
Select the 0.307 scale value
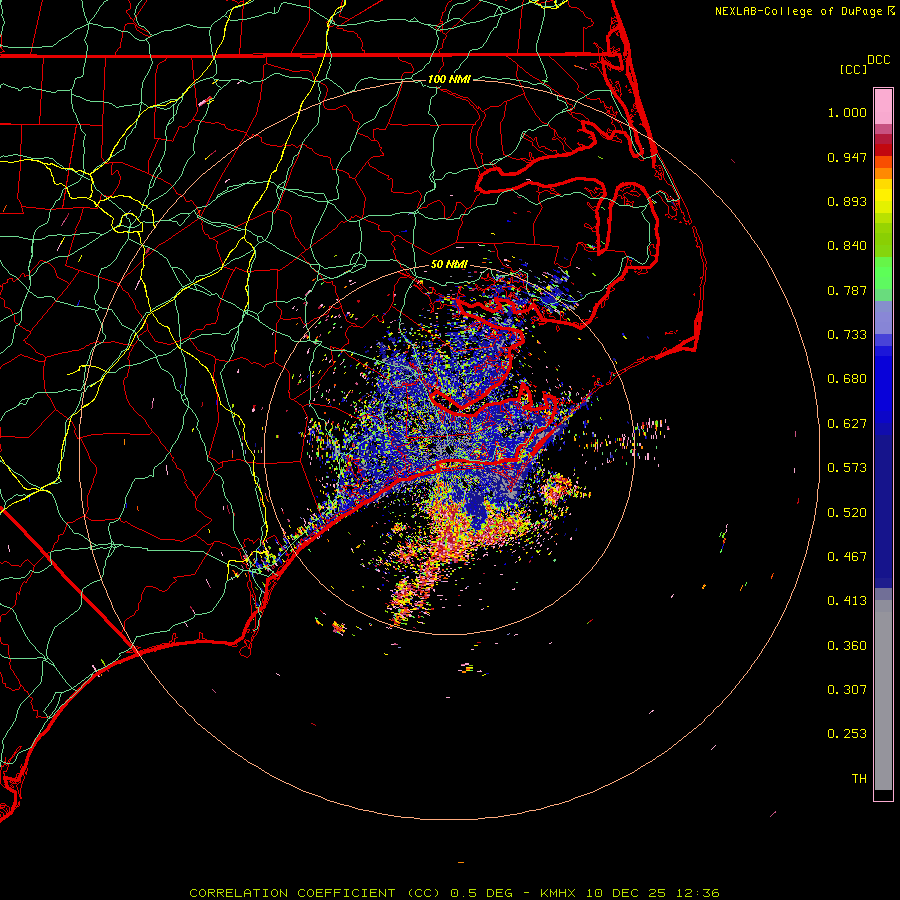pos(847,690)
